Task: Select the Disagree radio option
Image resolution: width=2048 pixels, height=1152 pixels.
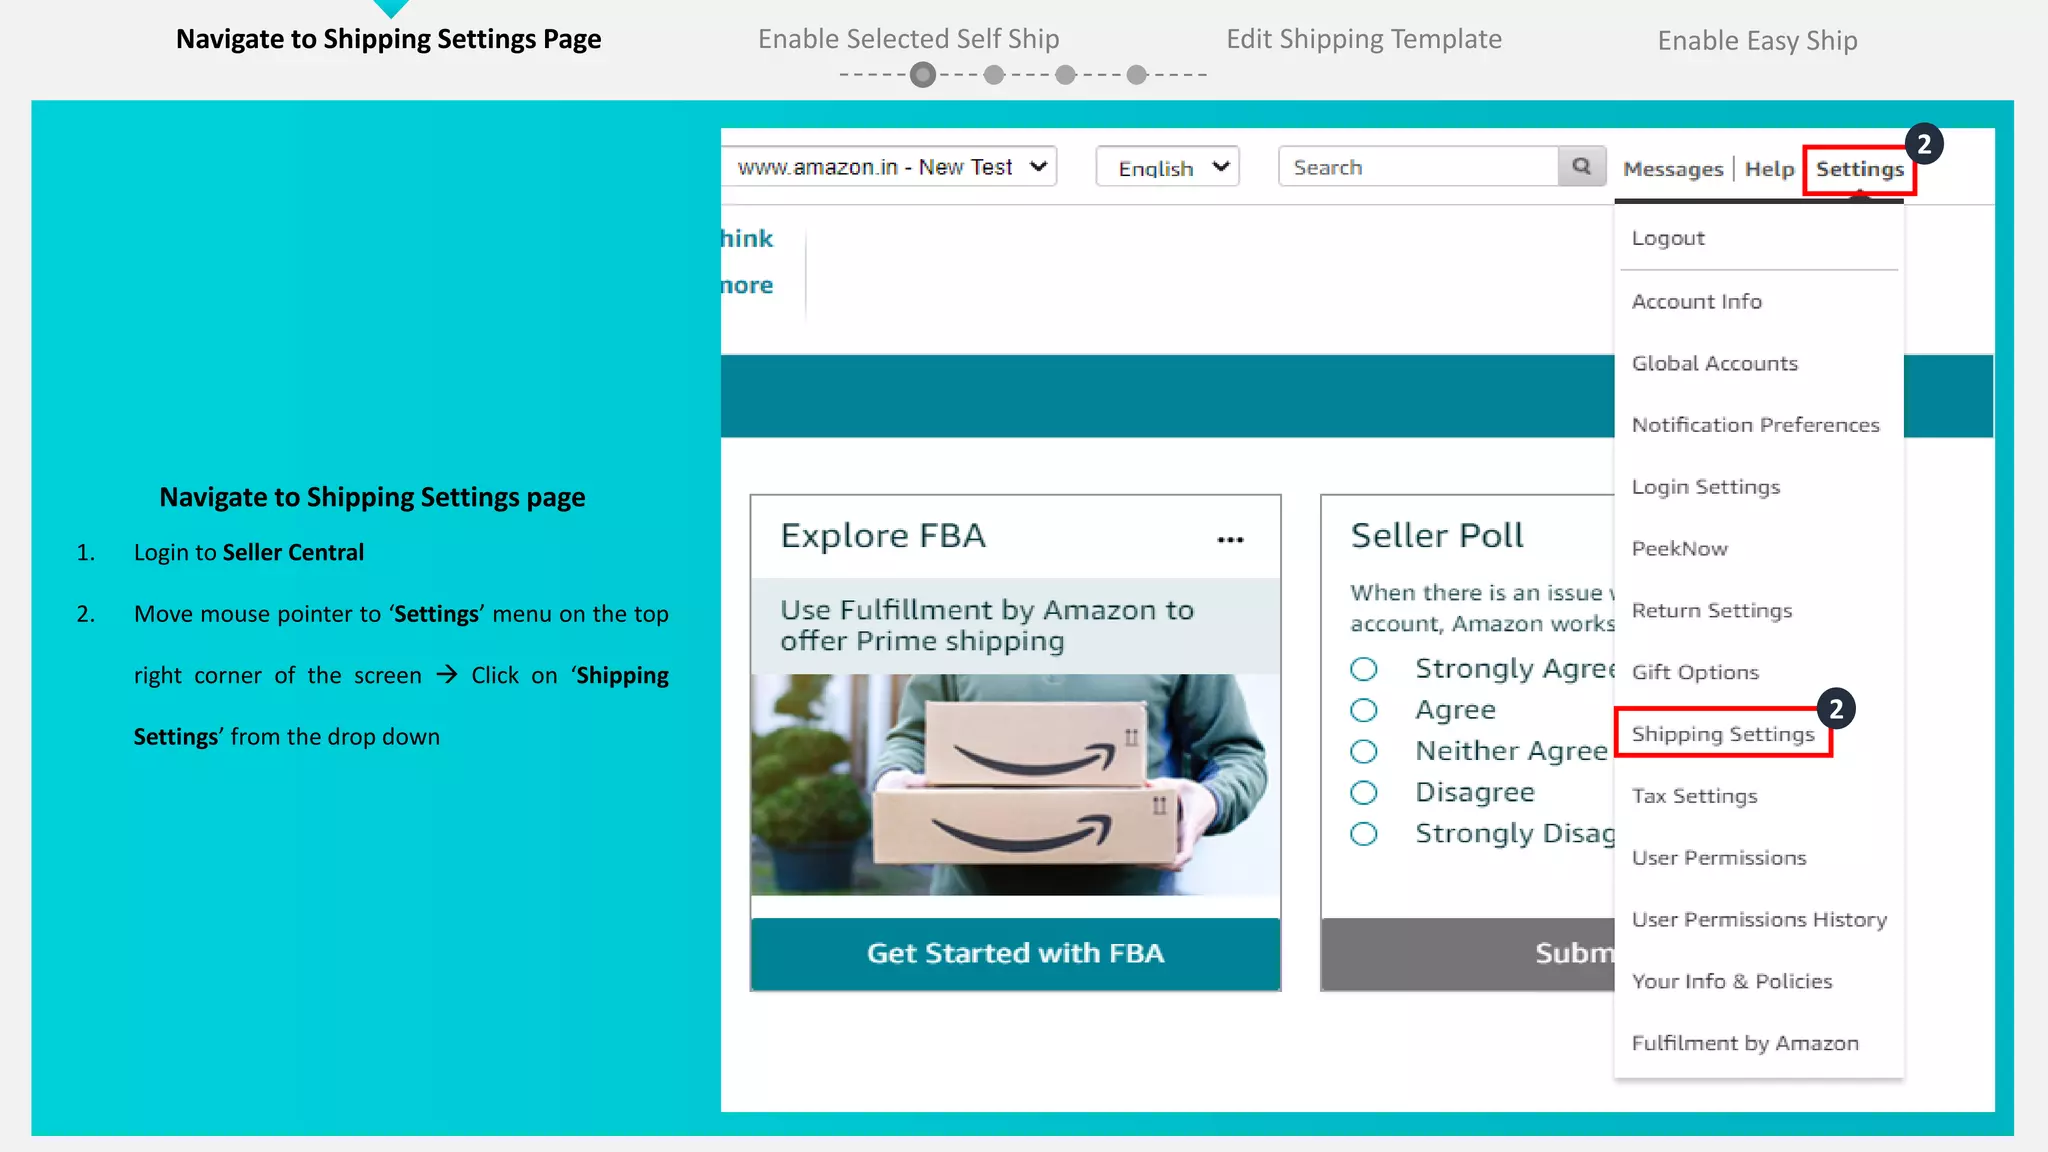Action: point(1364,793)
